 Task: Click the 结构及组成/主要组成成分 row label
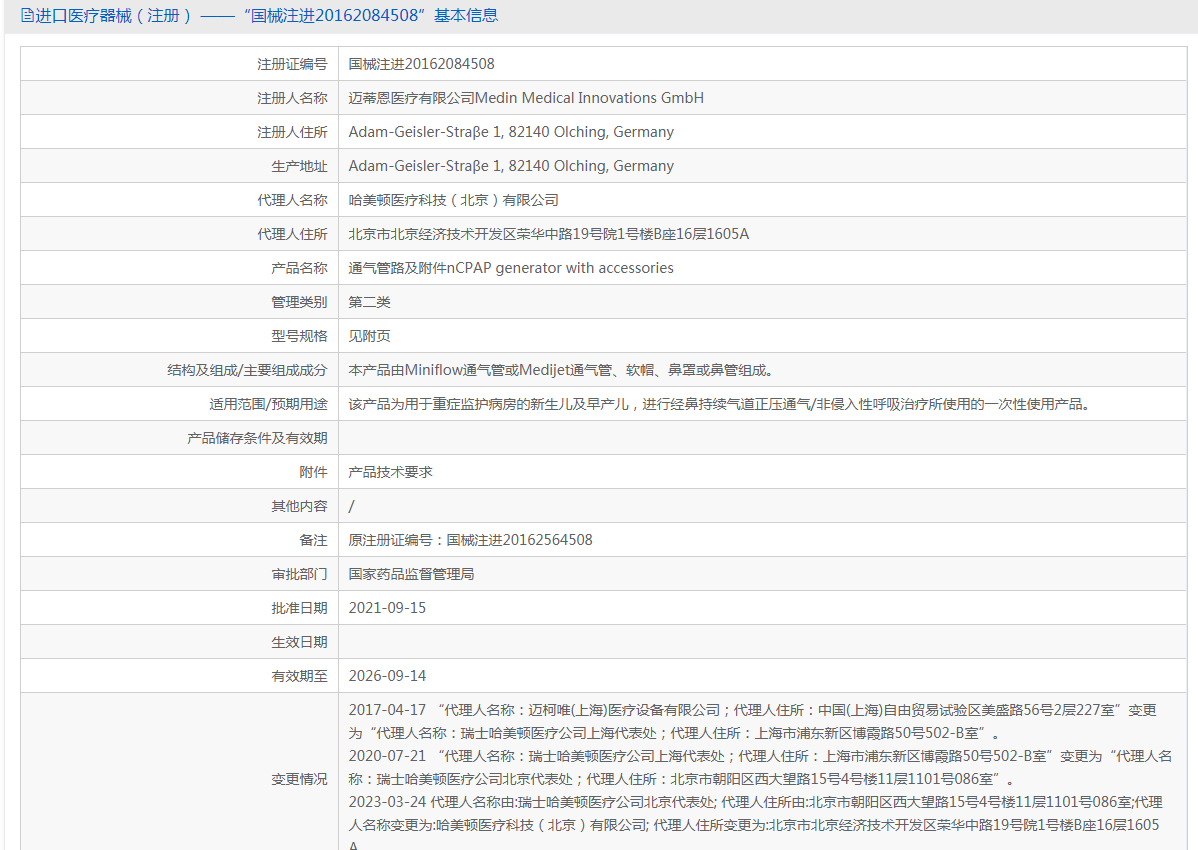[x=247, y=370]
